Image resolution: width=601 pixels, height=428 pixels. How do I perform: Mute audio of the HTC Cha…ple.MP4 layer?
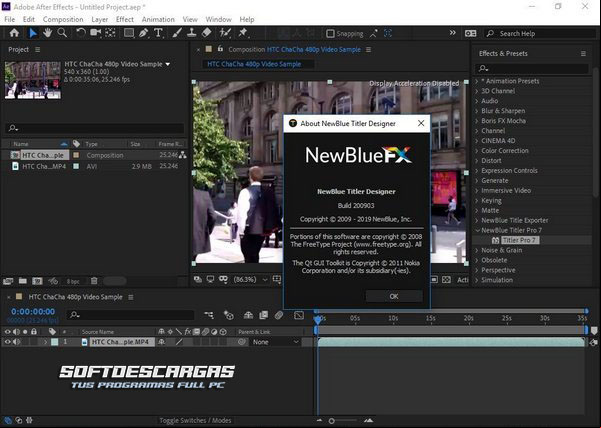(16, 342)
